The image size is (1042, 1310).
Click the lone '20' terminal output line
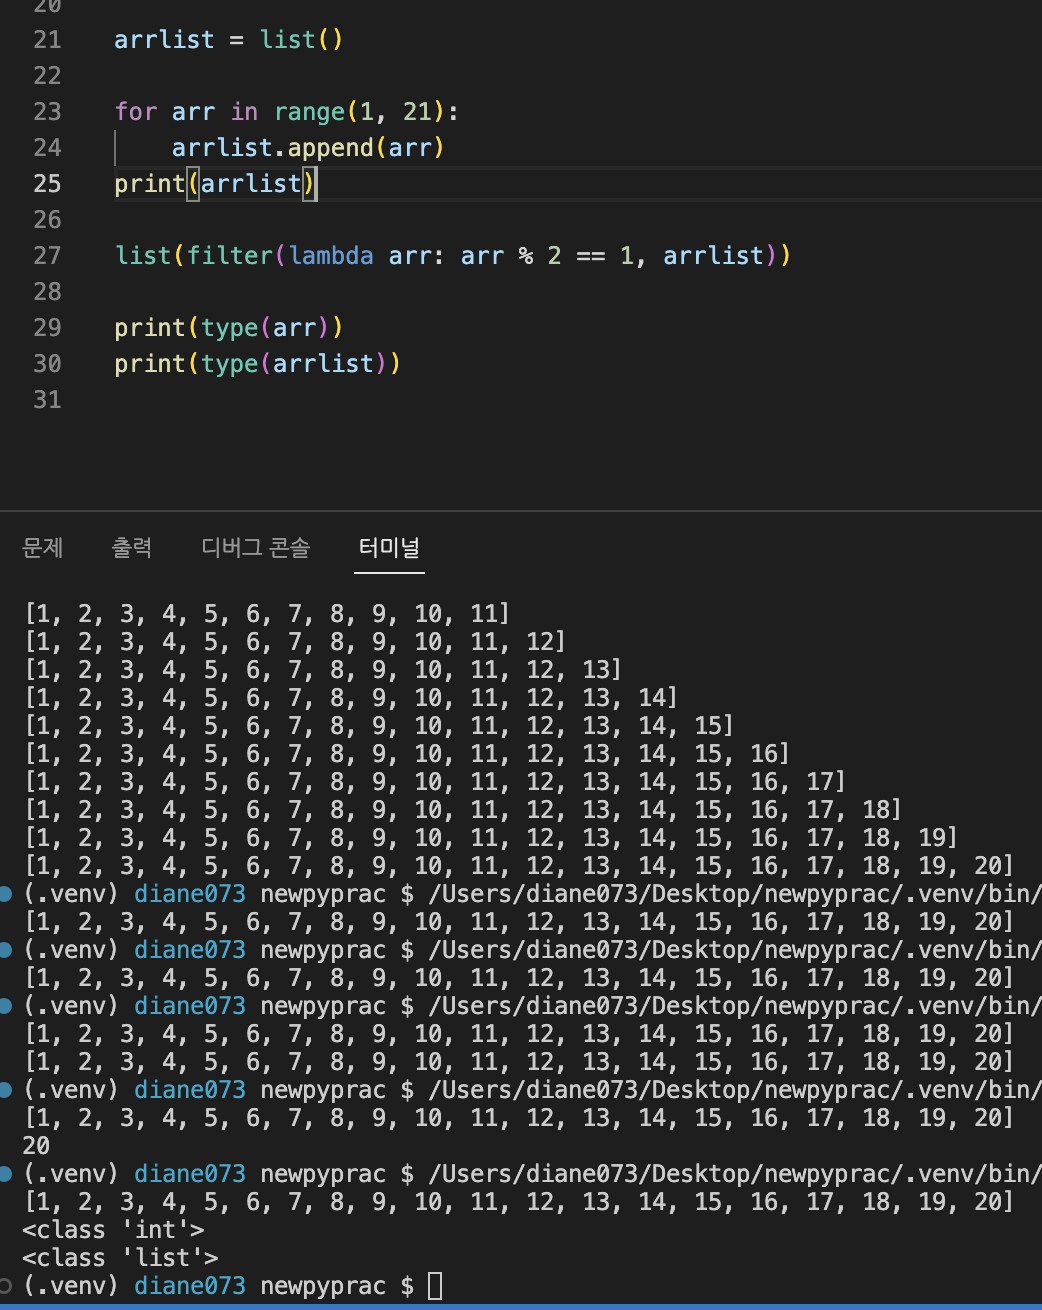[36, 1146]
